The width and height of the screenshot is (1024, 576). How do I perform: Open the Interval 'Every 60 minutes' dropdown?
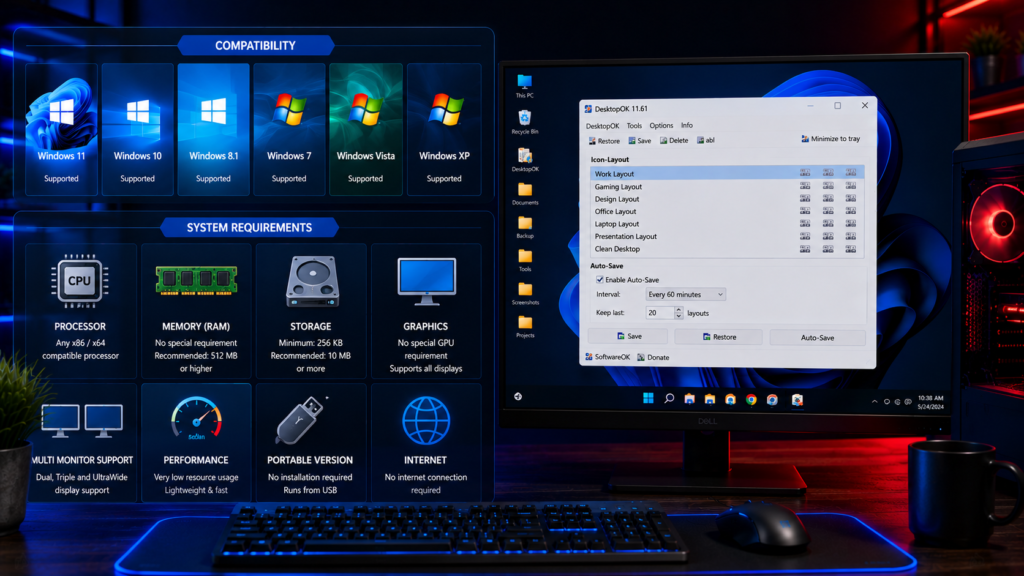685,295
